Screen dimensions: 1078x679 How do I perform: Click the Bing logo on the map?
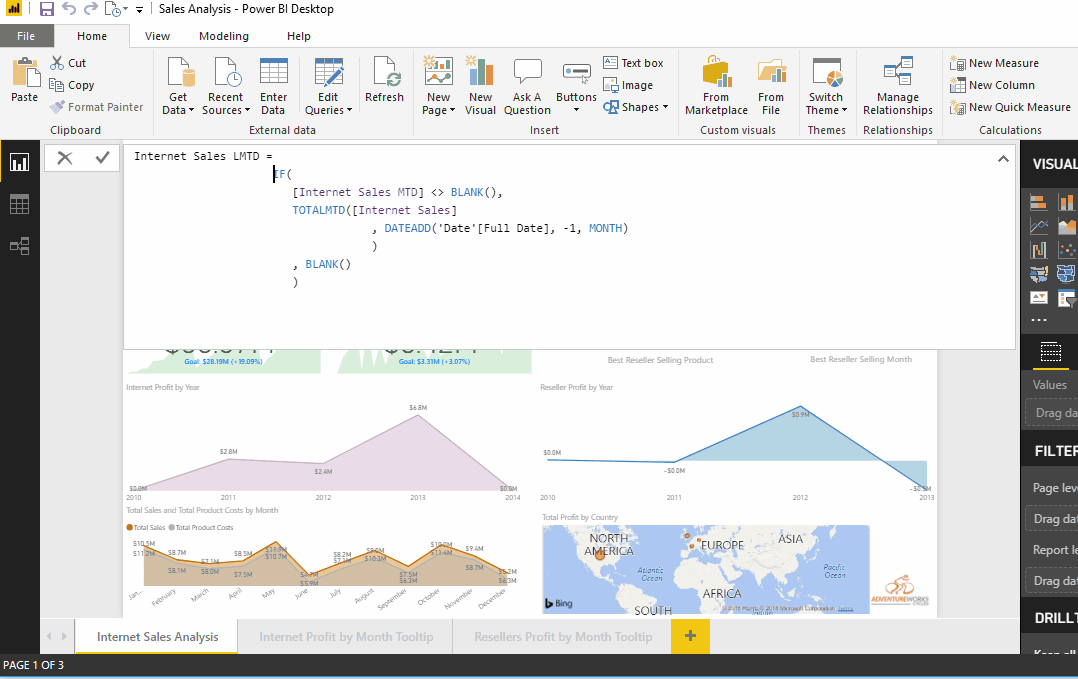558,603
